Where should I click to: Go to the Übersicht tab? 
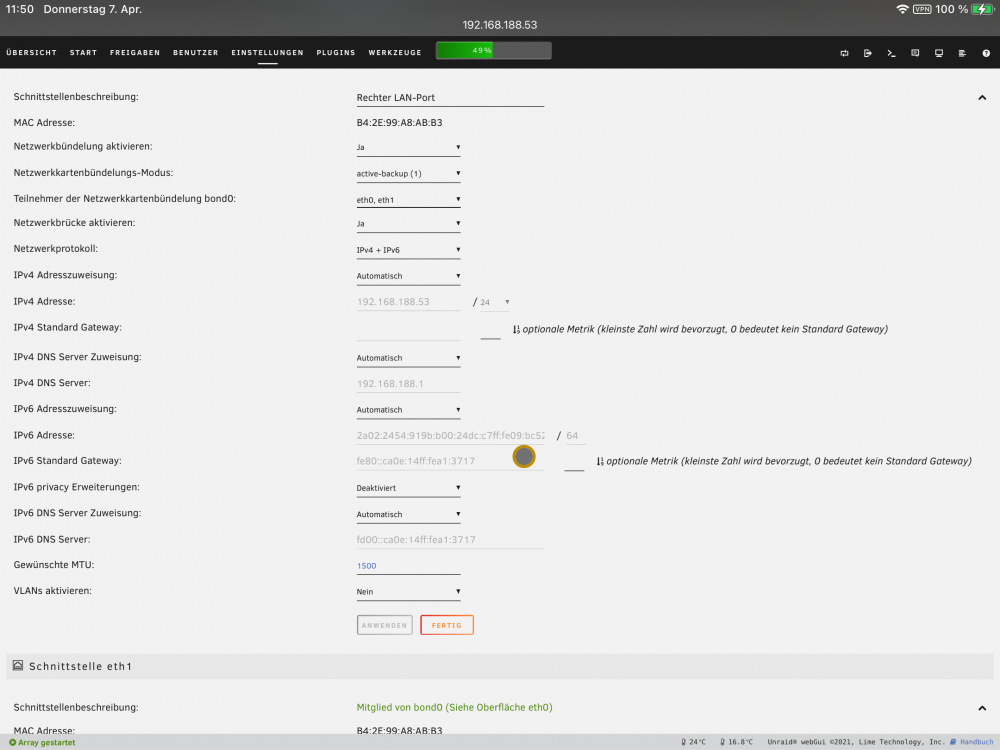(x=31, y=53)
